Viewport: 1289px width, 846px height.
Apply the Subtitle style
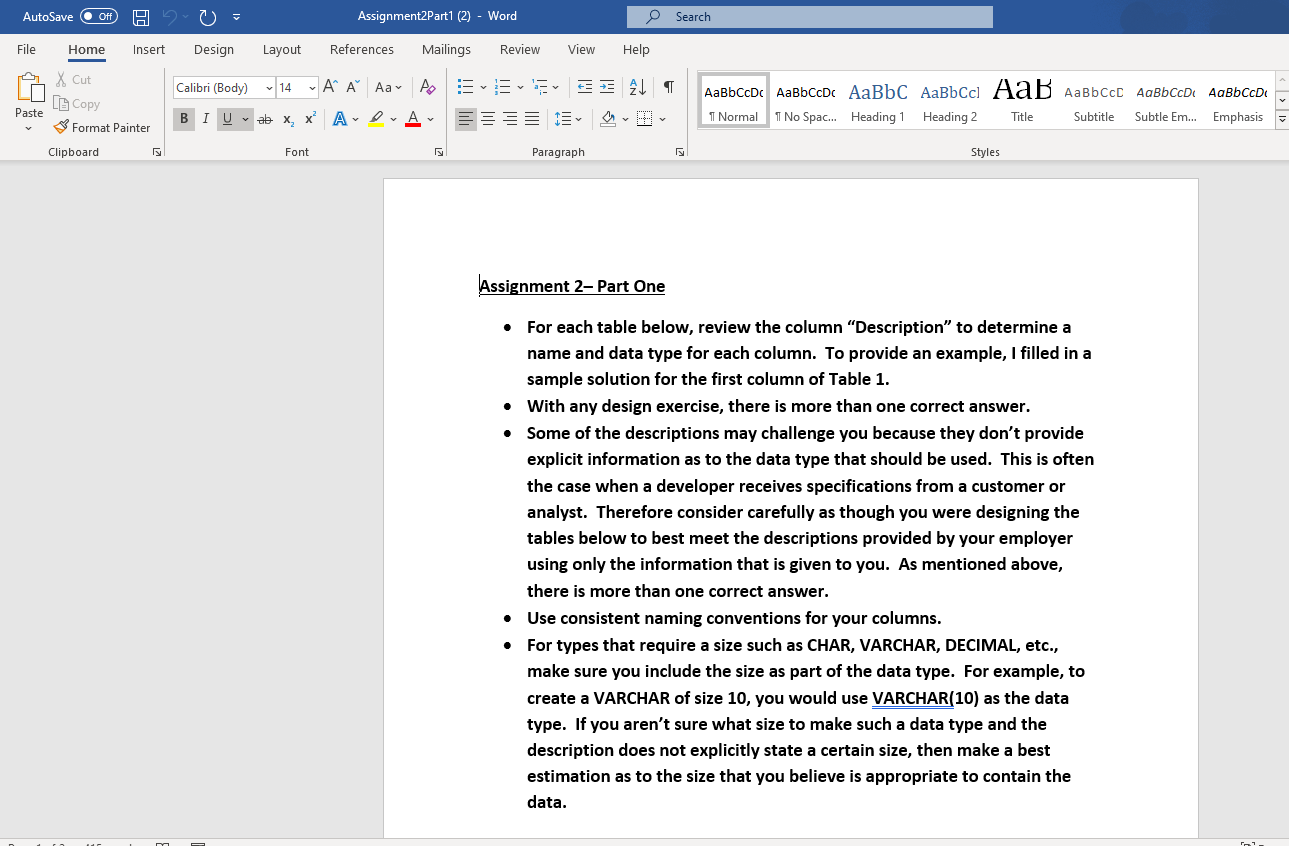[1094, 100]
